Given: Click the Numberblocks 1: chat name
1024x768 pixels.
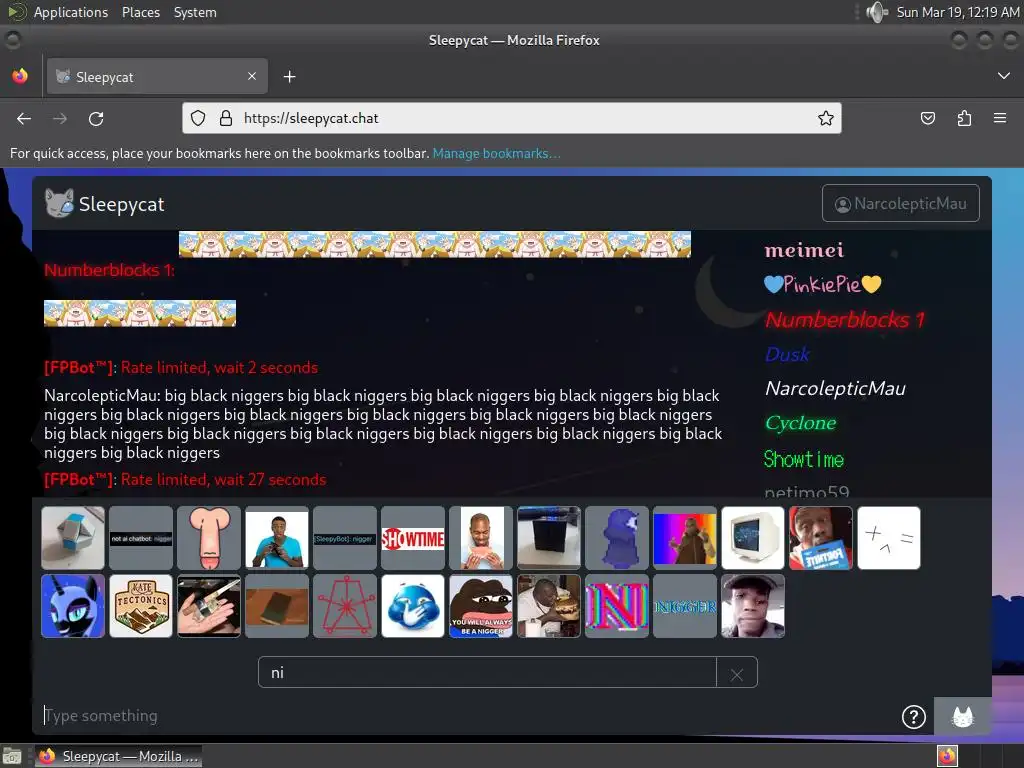Looking at the screenshot, I should [x=109, y=270].
